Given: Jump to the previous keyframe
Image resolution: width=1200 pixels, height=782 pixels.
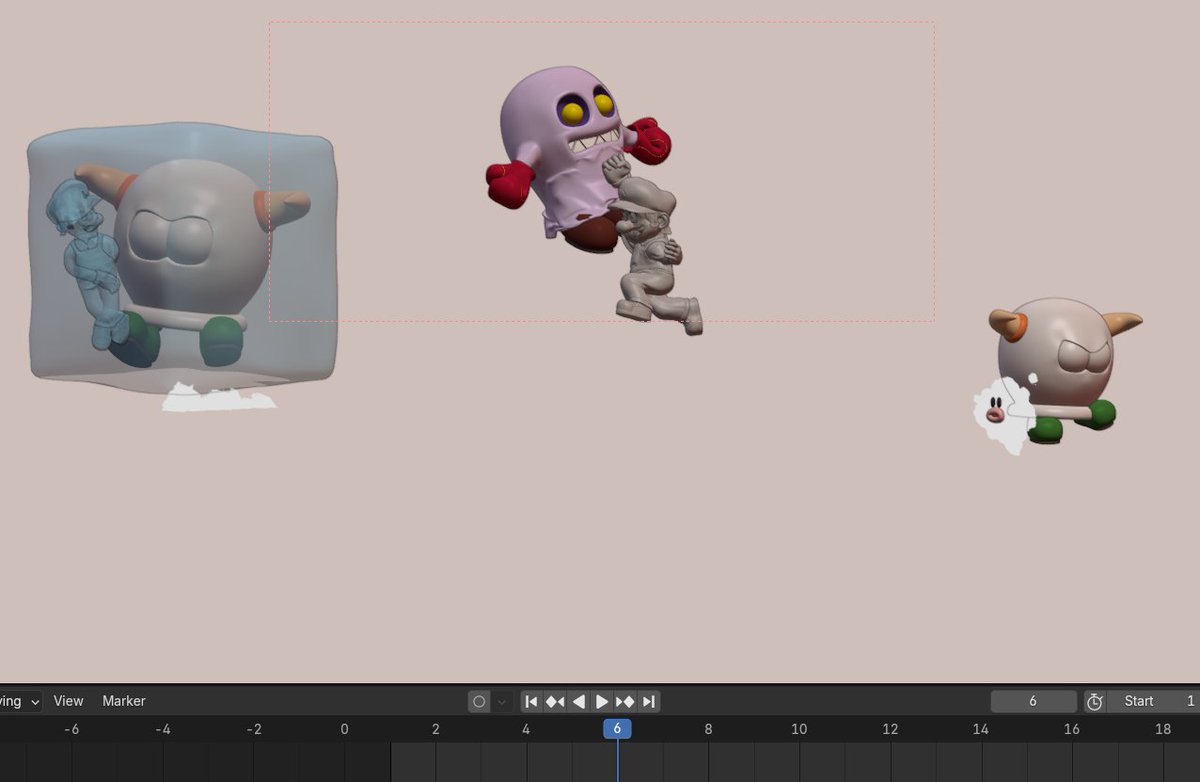Looking at the screenshot, I should coord(555,702).
